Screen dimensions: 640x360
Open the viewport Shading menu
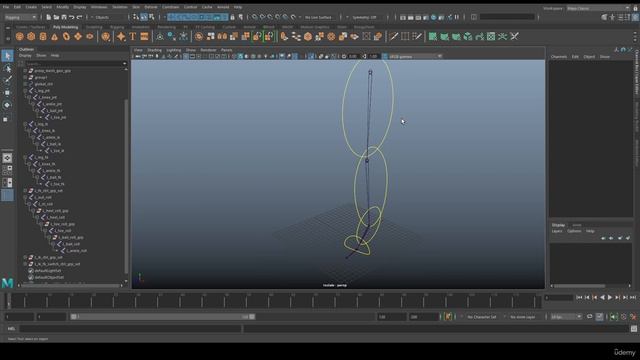coord(154,50)
